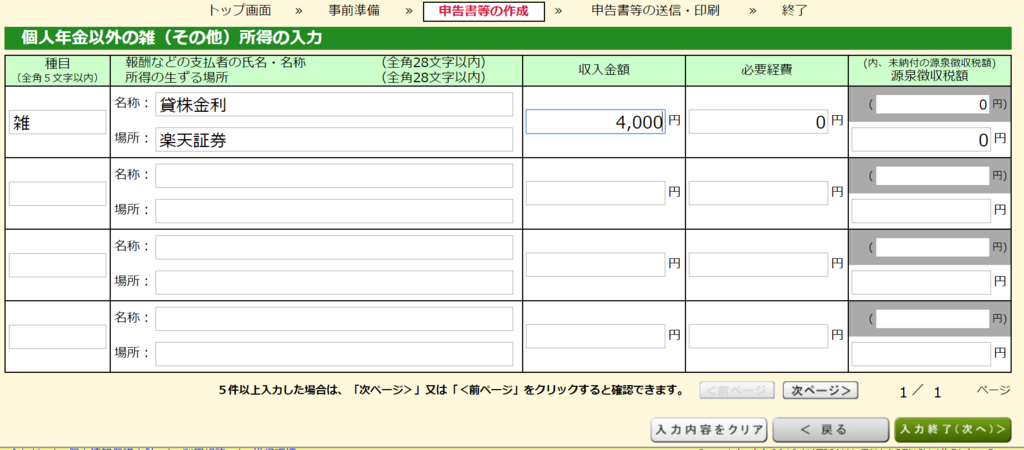Image resolution: width=1024 pixels, height=450 pixels.
Task: Click second row gray unpaid tax field
Action: coord(933,176)
